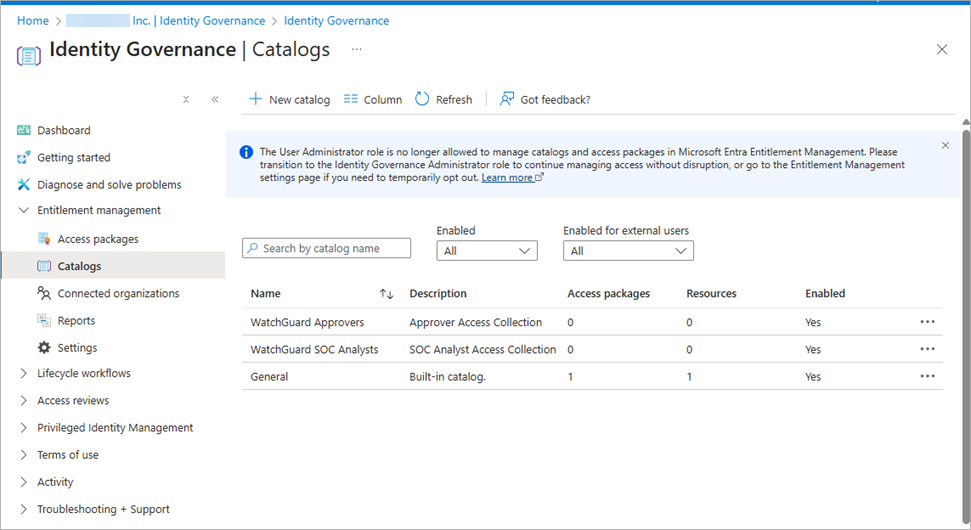
Task: Open the Dashboard icon in sidebar
Action: 25,131
